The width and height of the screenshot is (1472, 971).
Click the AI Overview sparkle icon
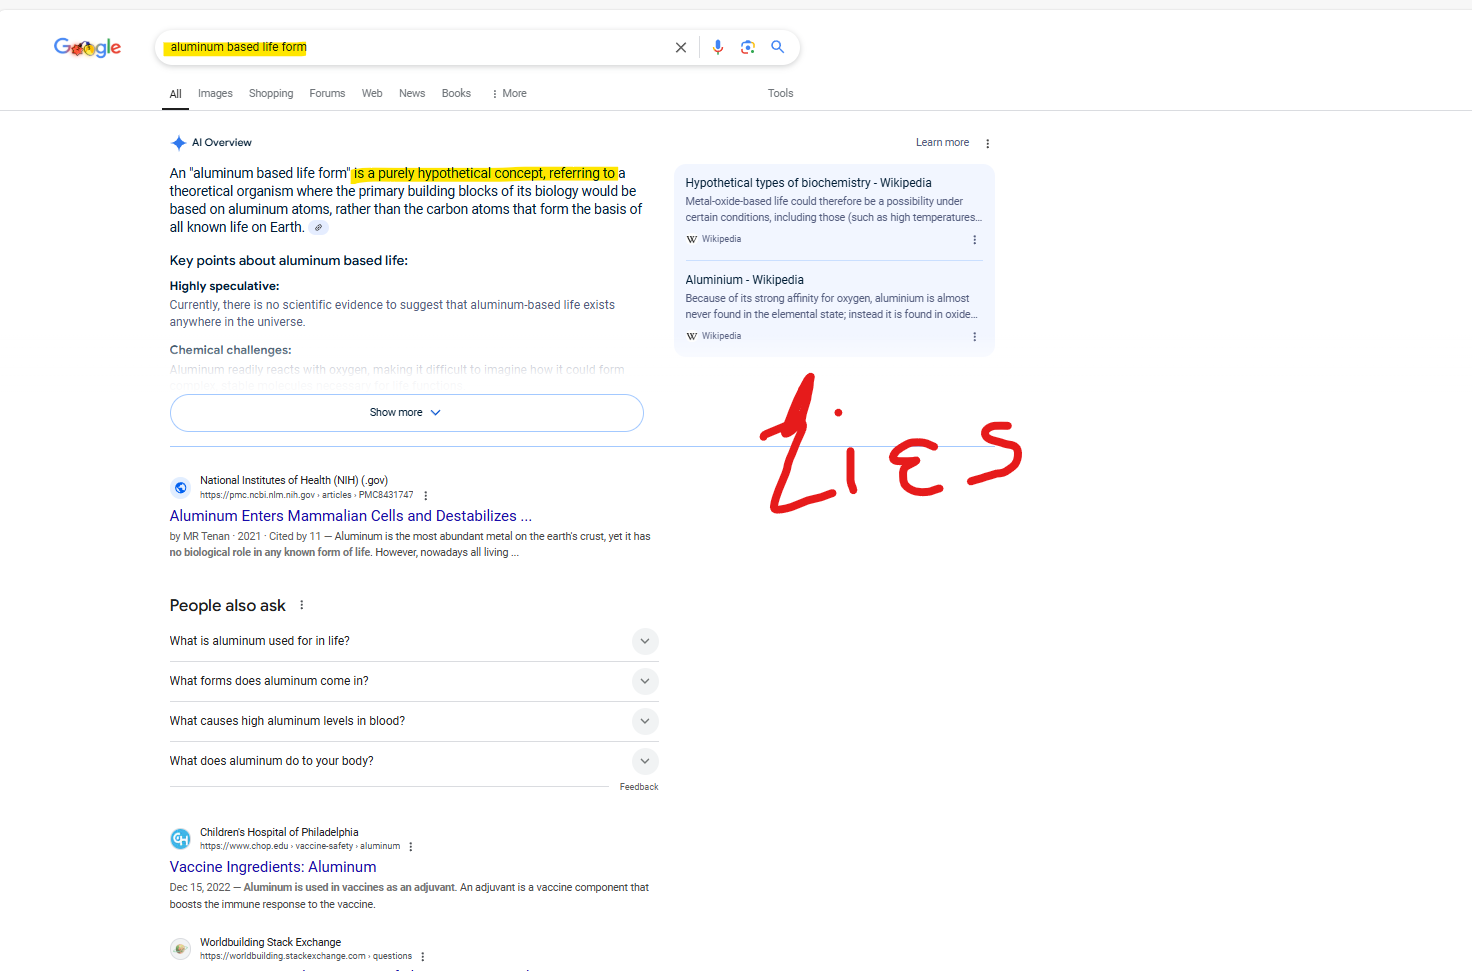[x=179, y=143]
